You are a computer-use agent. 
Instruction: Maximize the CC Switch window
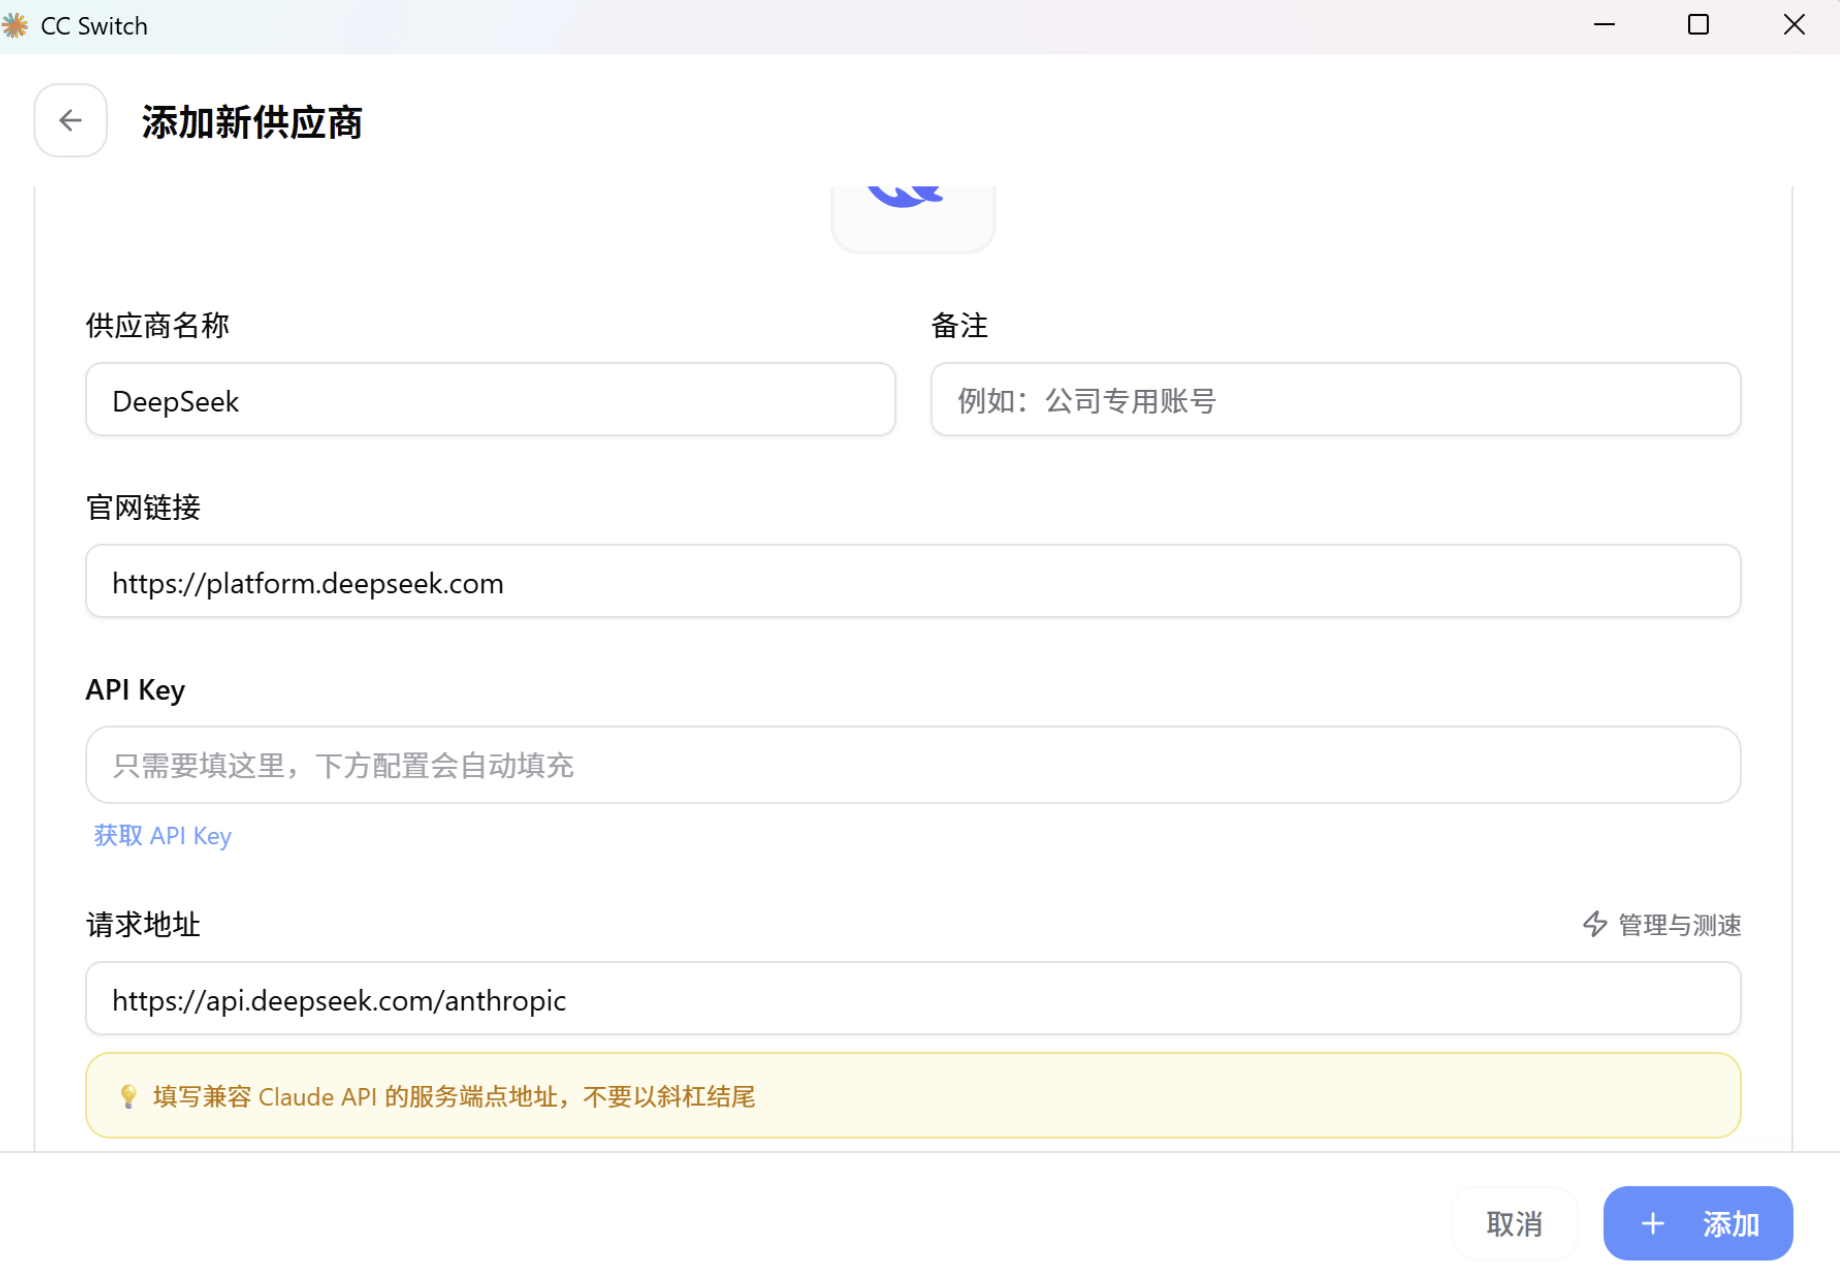1698,25
